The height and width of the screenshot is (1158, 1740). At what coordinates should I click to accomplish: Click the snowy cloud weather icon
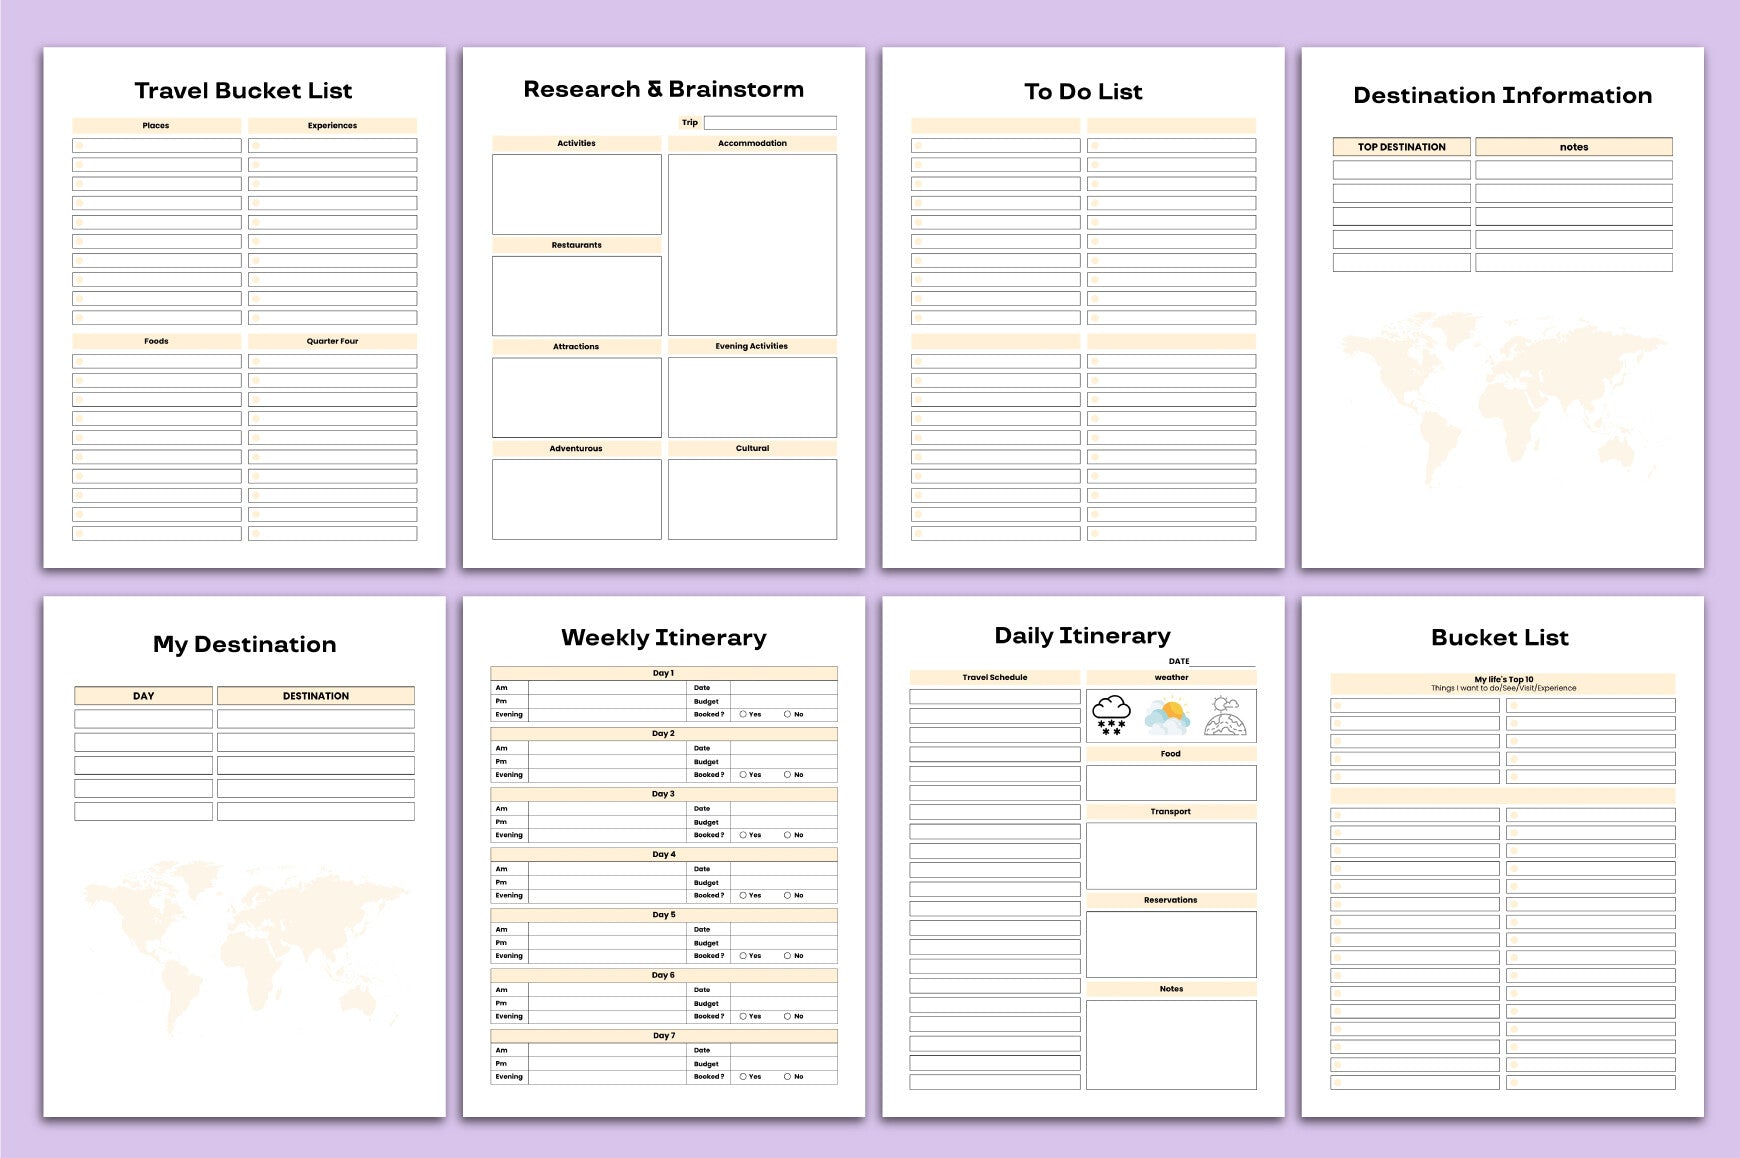pyautogui.click(x=1111, y=716)
